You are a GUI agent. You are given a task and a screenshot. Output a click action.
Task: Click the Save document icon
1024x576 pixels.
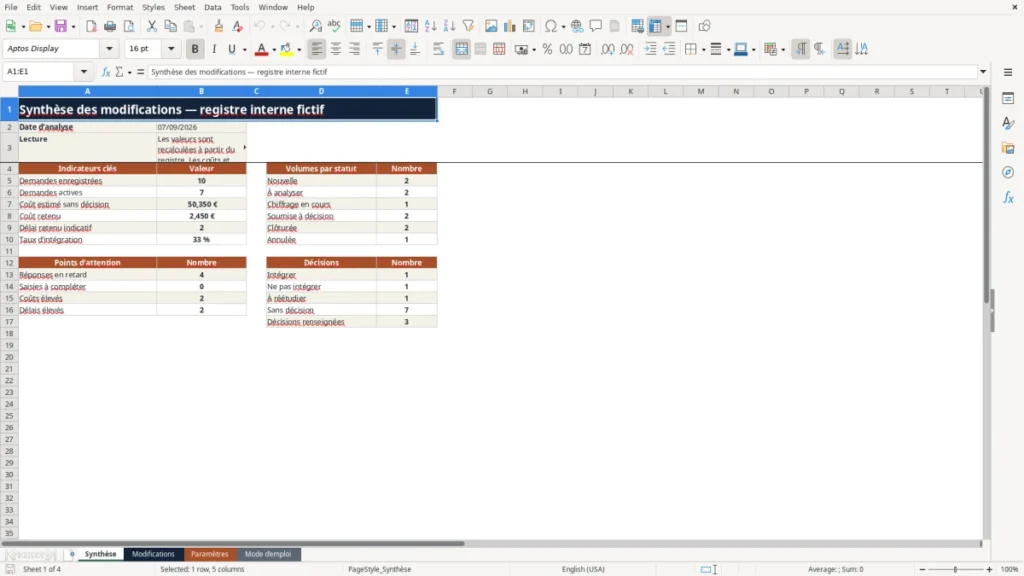tap(61, 26)
